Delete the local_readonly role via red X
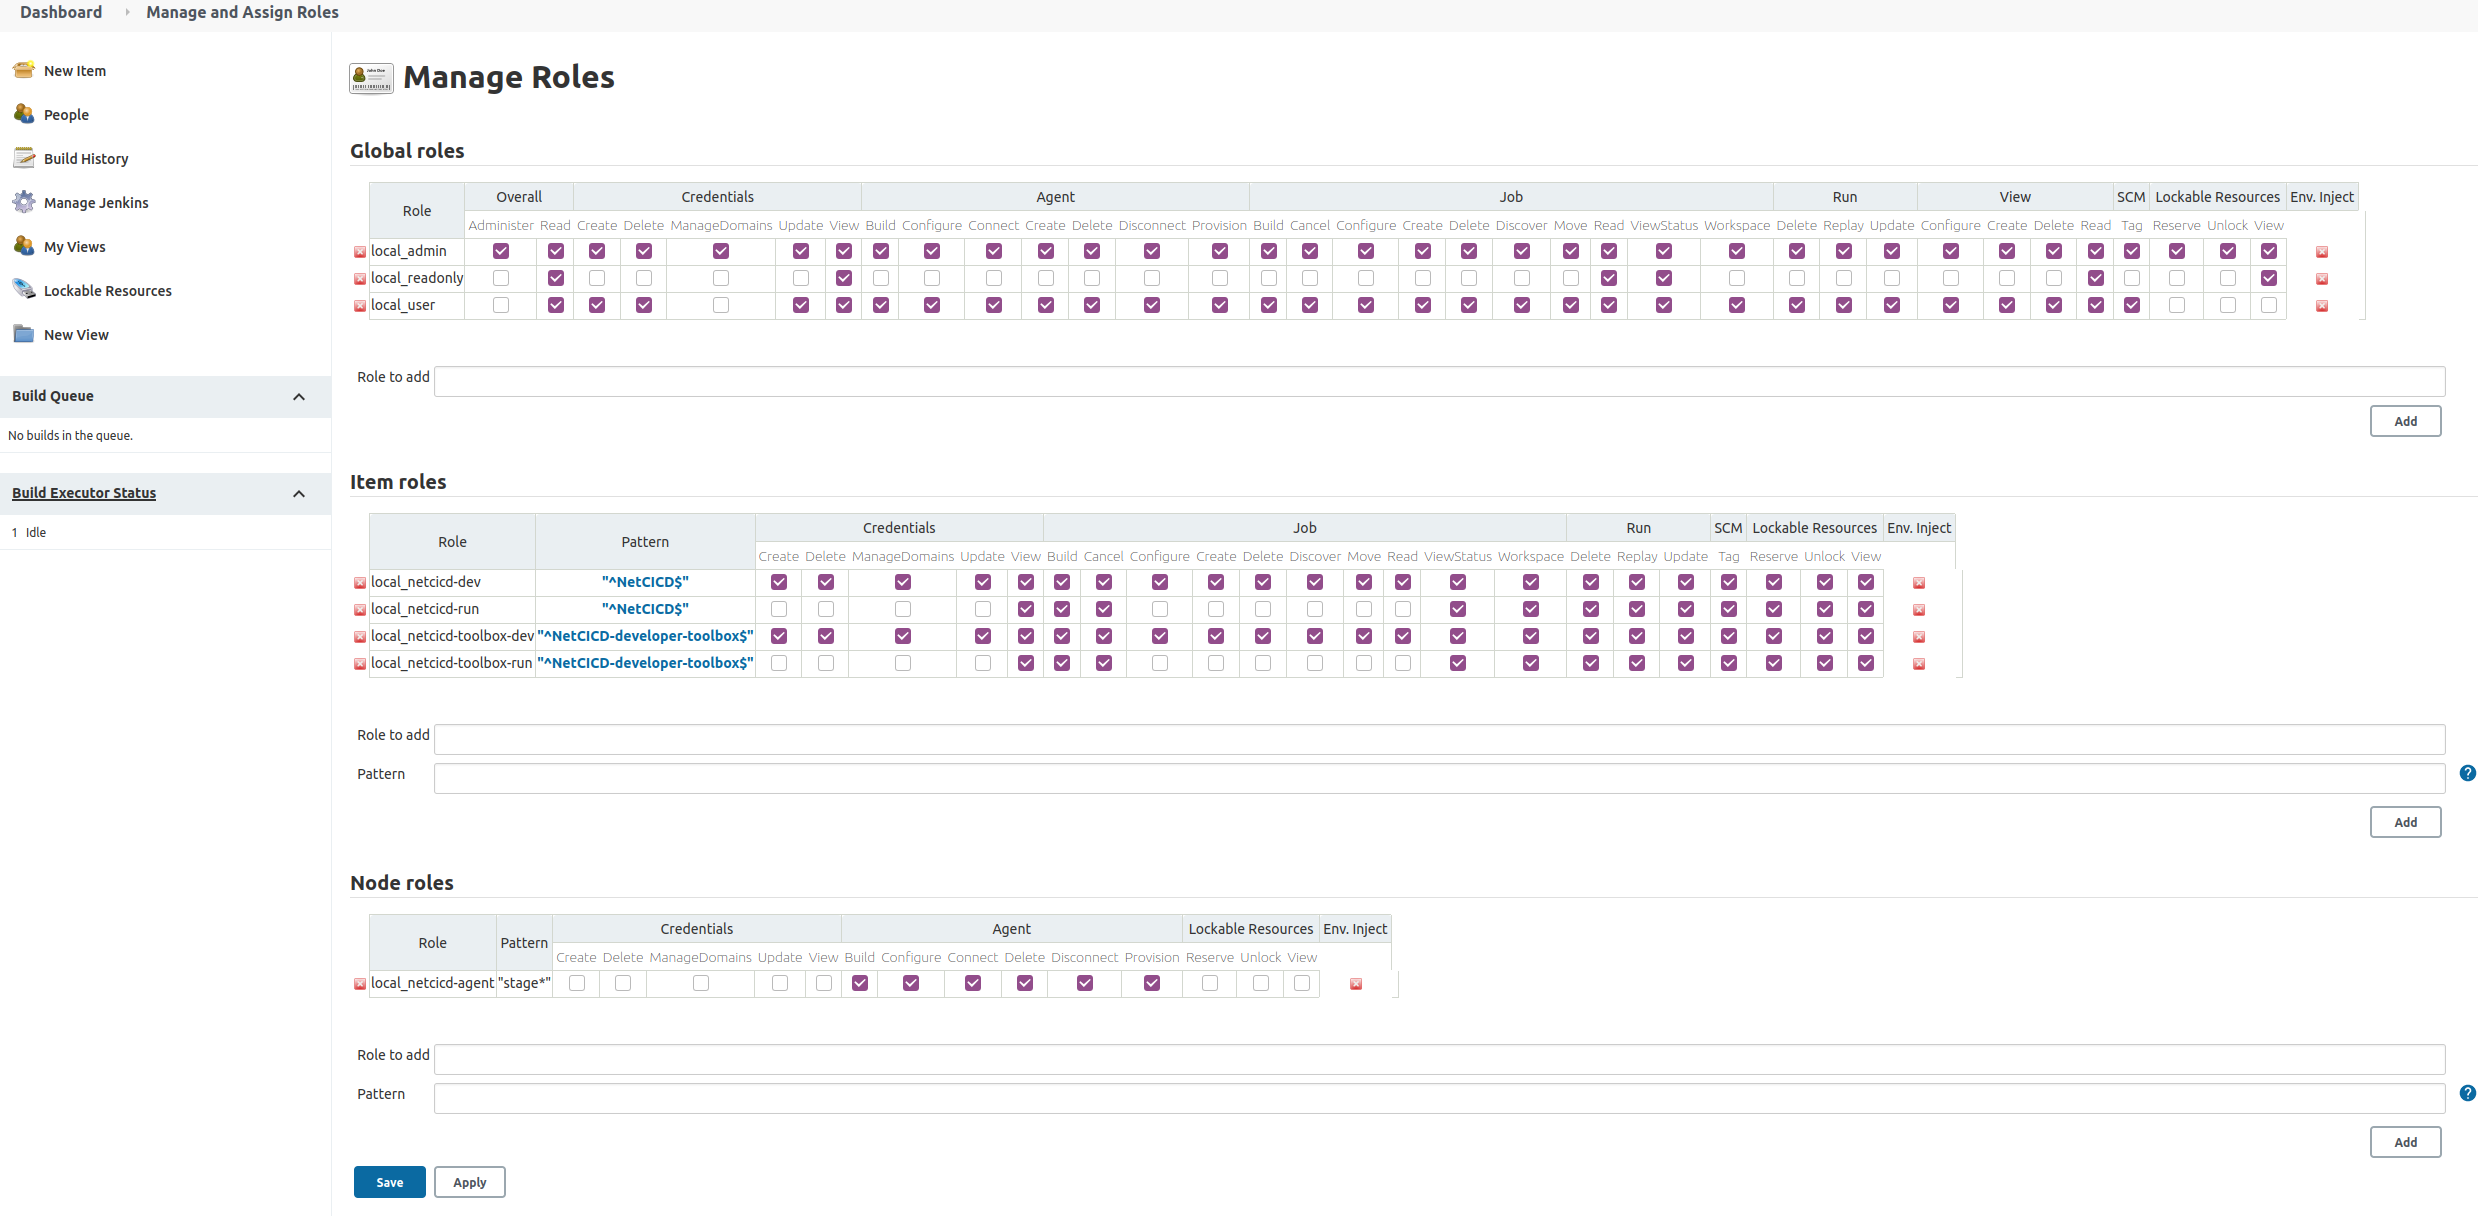The height and width of the screenshot is (1216, 2478). click(359, 278)
